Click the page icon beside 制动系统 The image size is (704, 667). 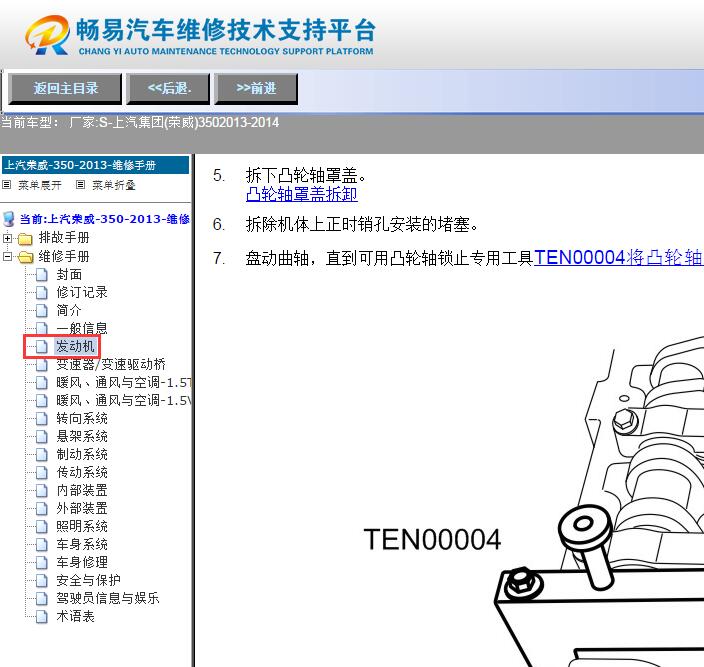(41, 455)
